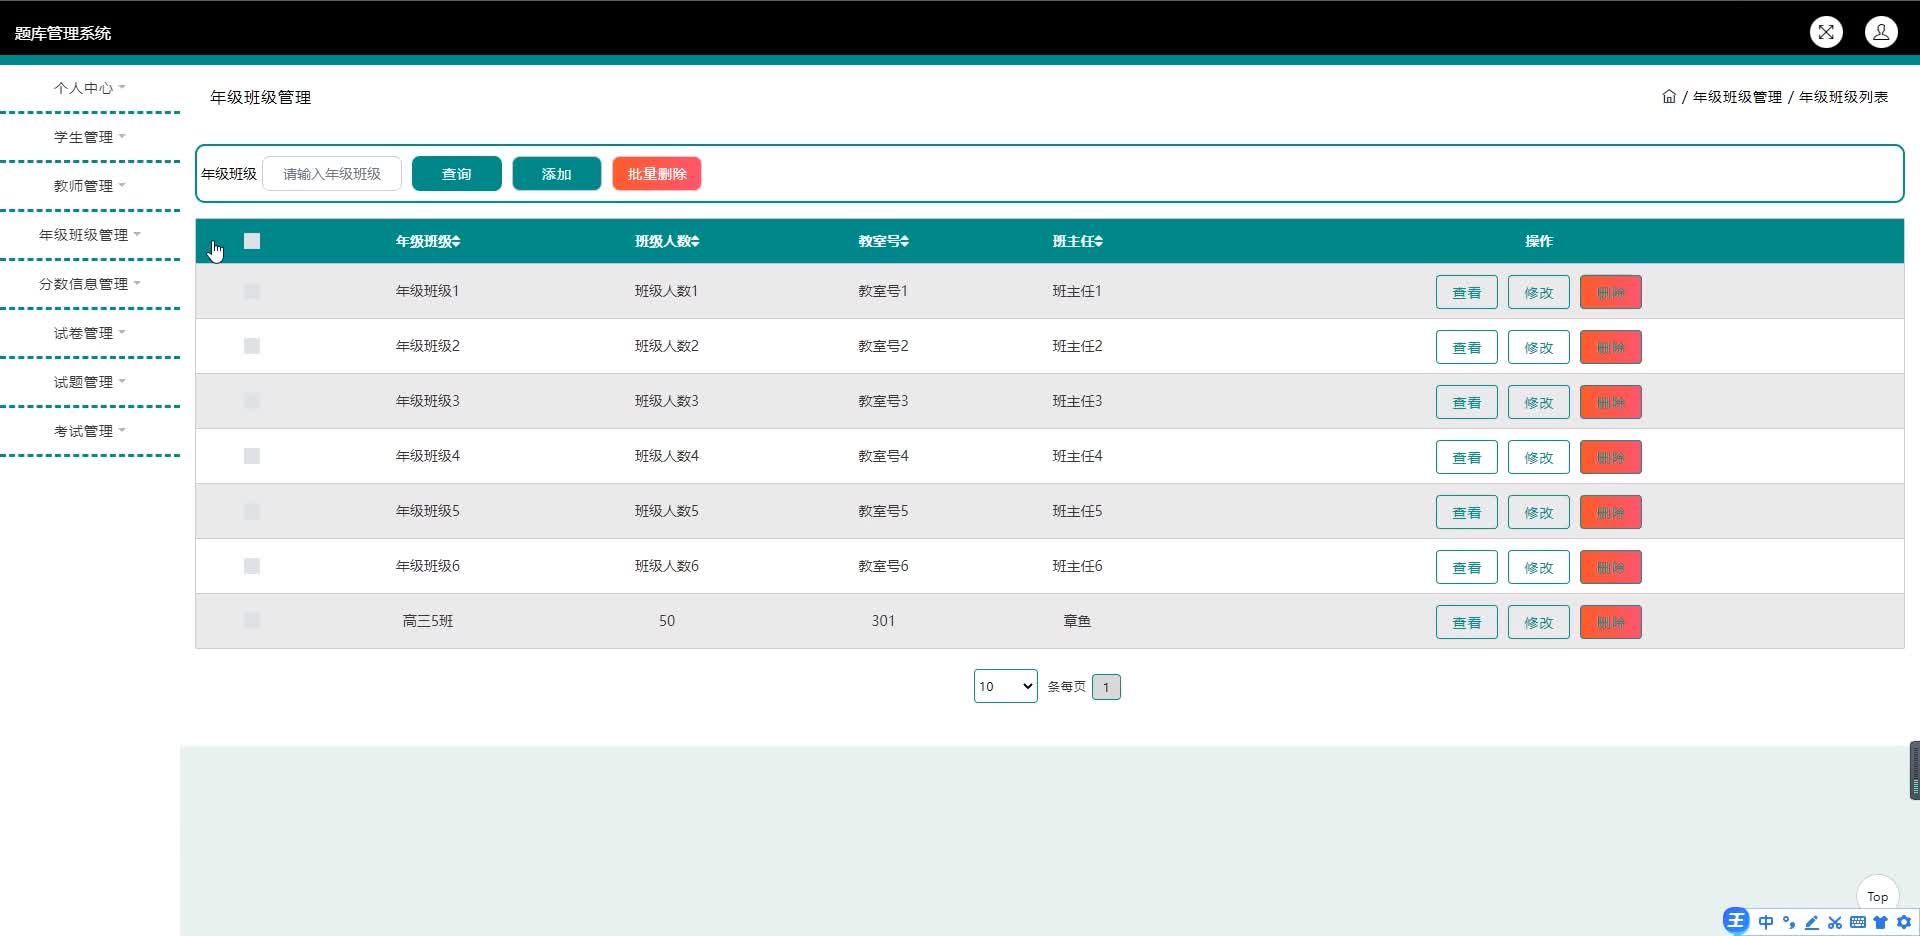Click cell 章鱼 in 班主任 column
The height and width of the screenshot is (936, 1920).
pyautogui.click(x=1077, y=621)
